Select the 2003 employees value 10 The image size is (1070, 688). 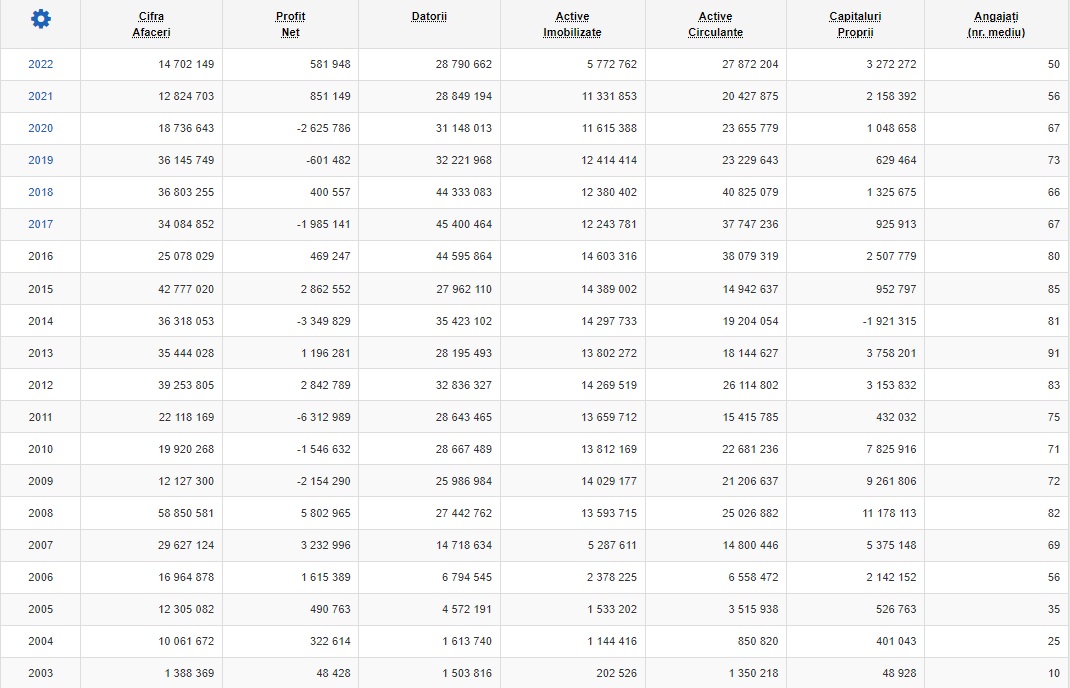(x=1053, y=673)
